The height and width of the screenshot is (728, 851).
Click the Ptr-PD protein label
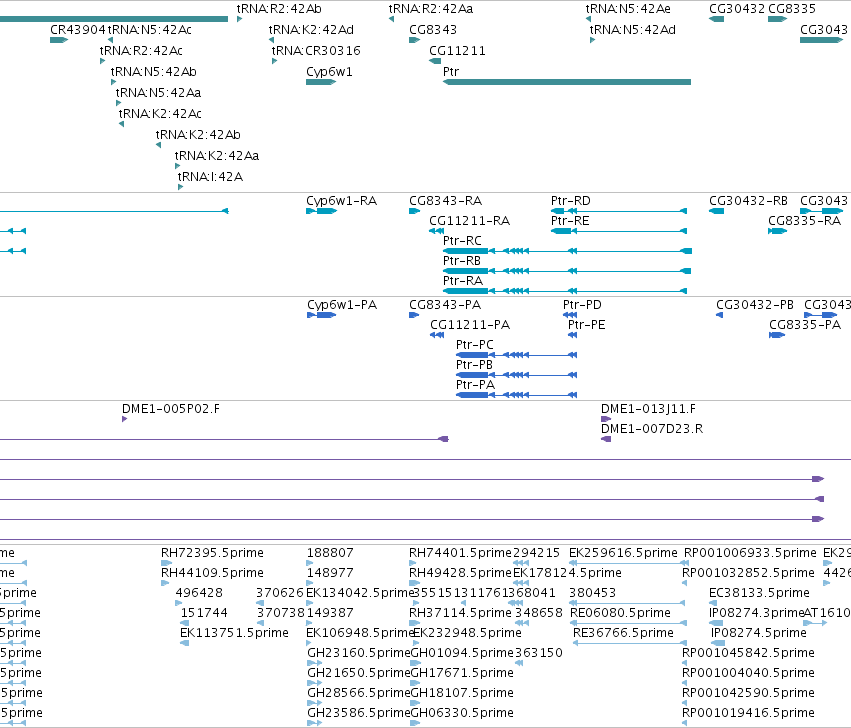582,305
